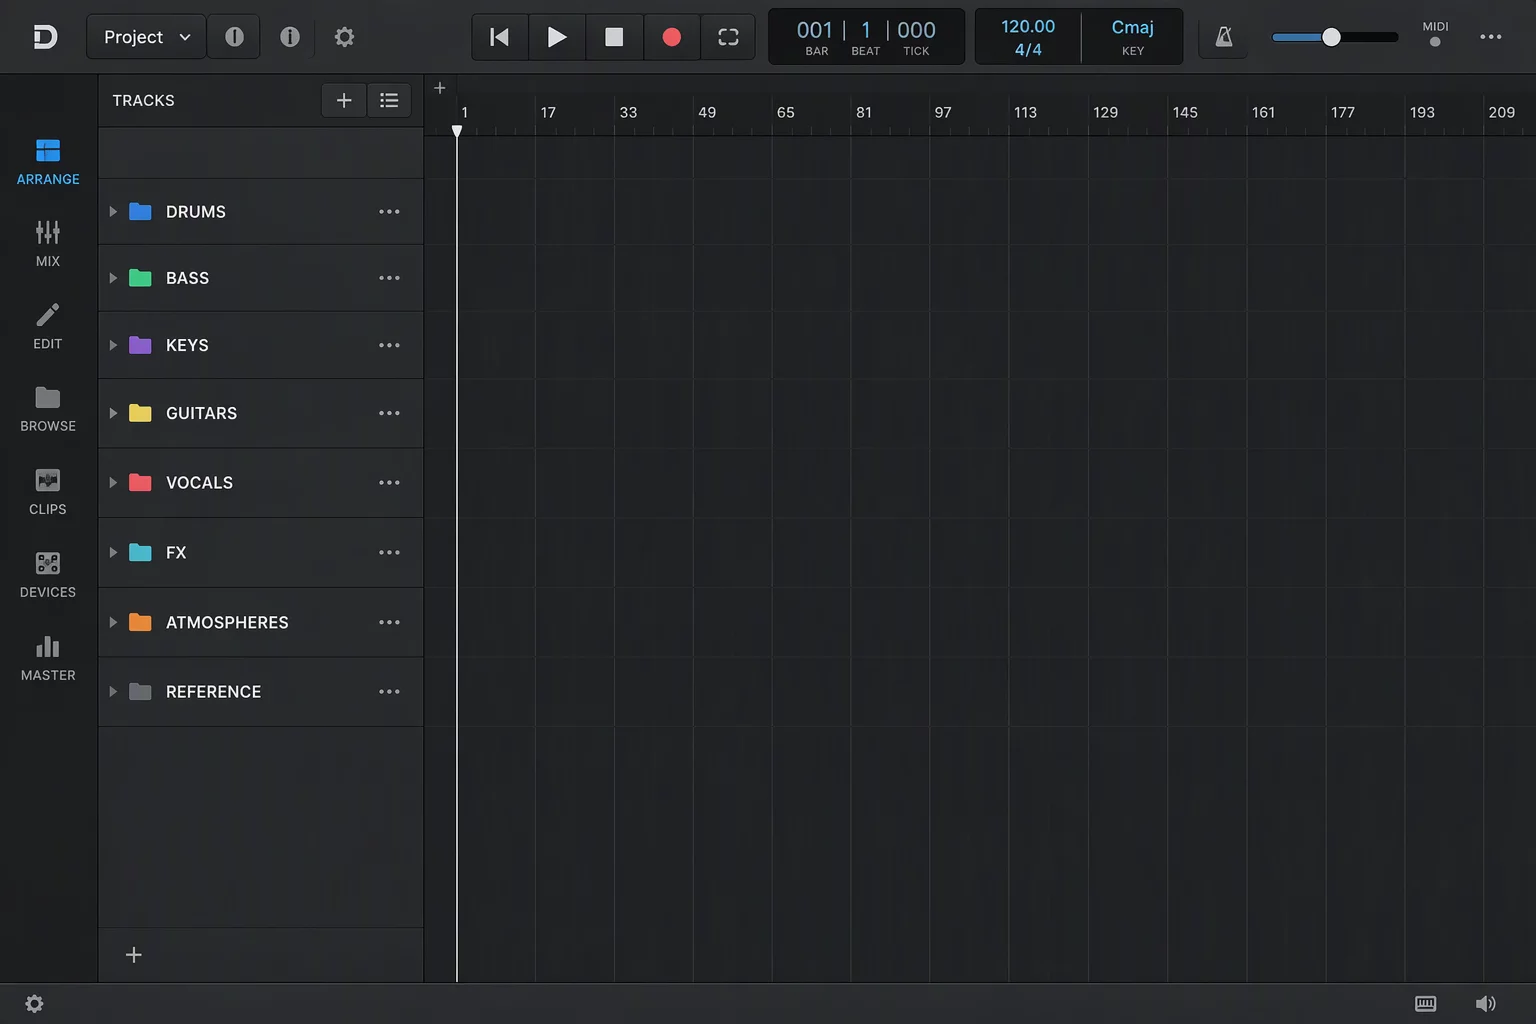Click the 120.00 tempo display
The image size is (1536, 1024).
(1028, 27)
